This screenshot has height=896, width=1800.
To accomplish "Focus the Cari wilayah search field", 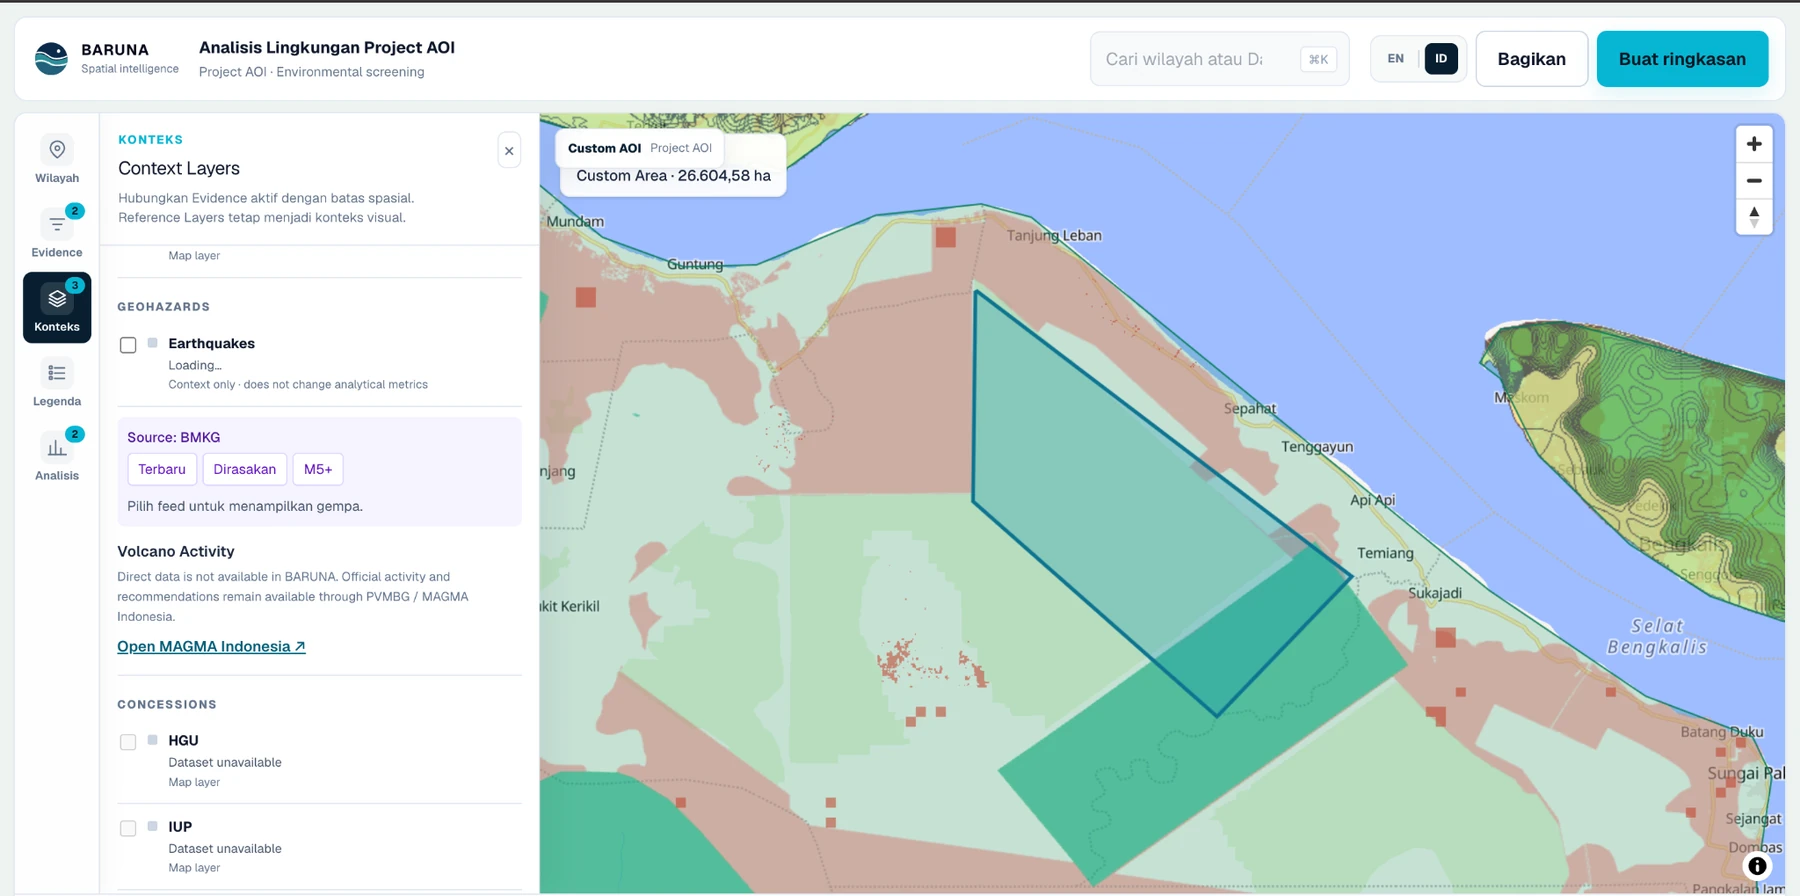I will tap(1220, 59).
